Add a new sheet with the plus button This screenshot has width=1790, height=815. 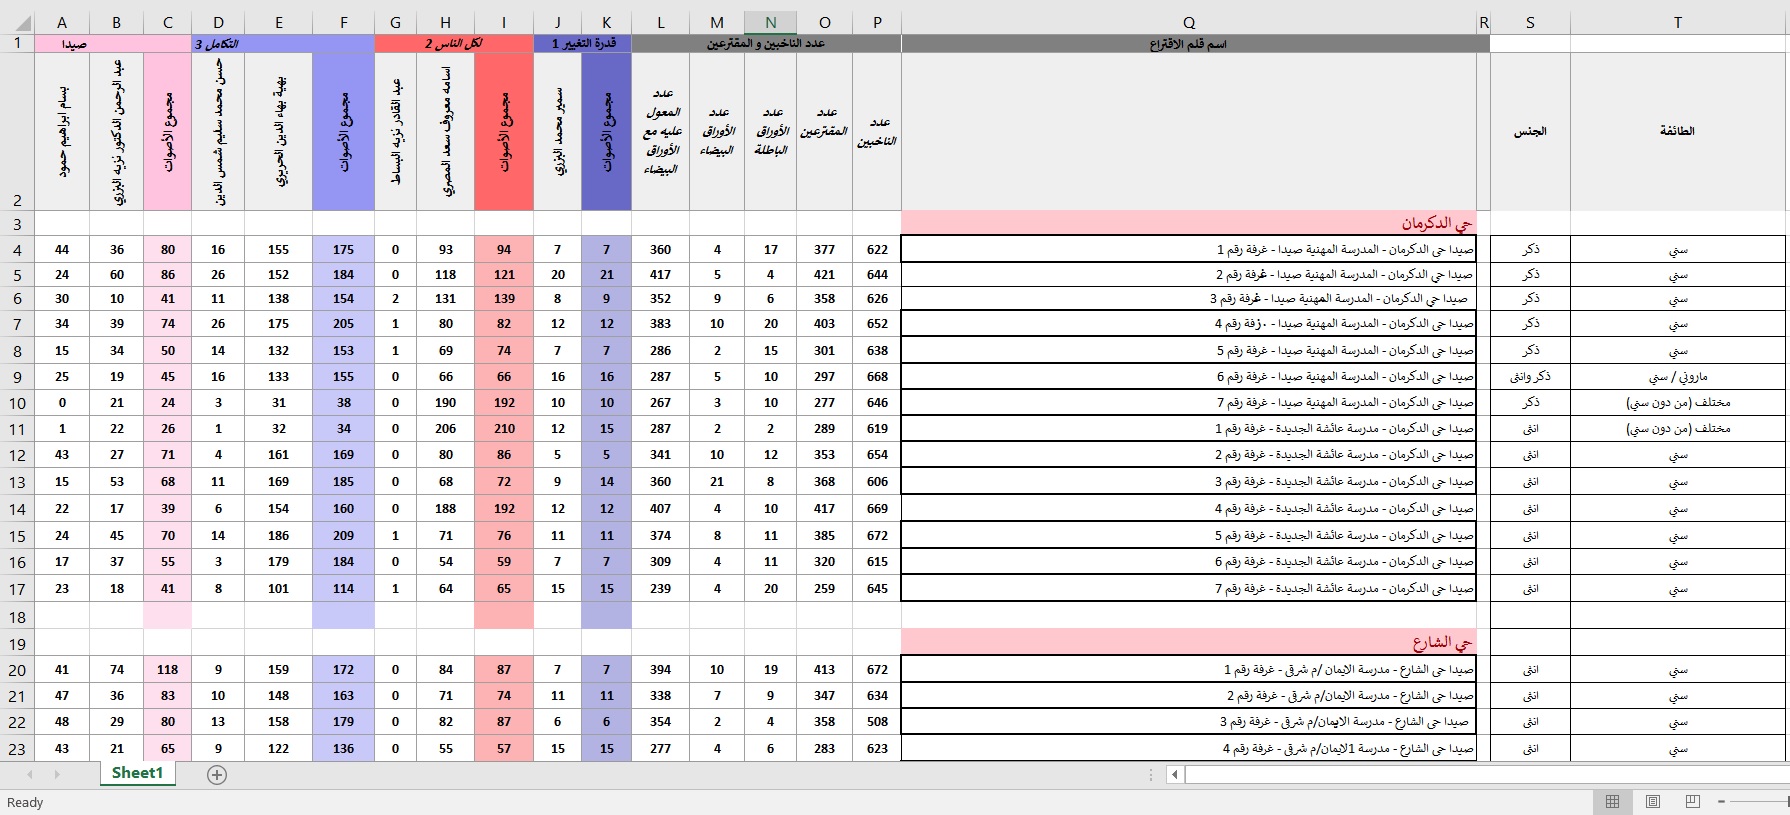tap(217, 774)
